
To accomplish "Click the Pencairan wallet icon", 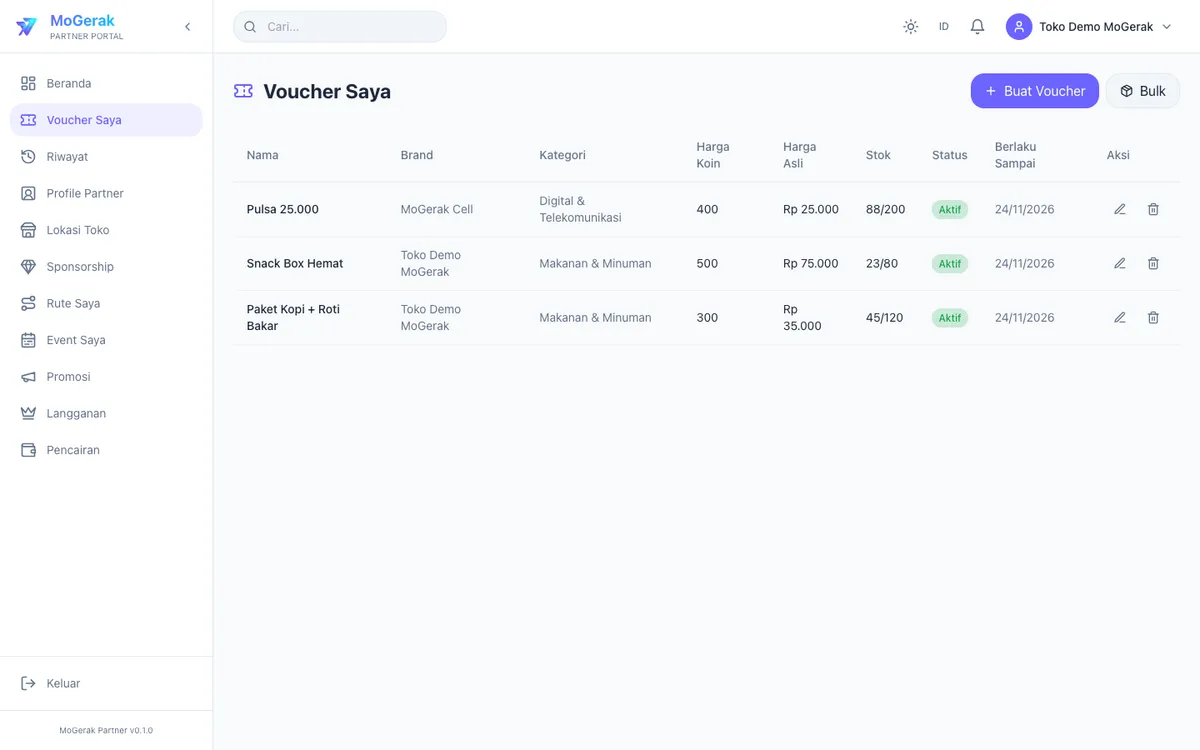I will point(28,450).
